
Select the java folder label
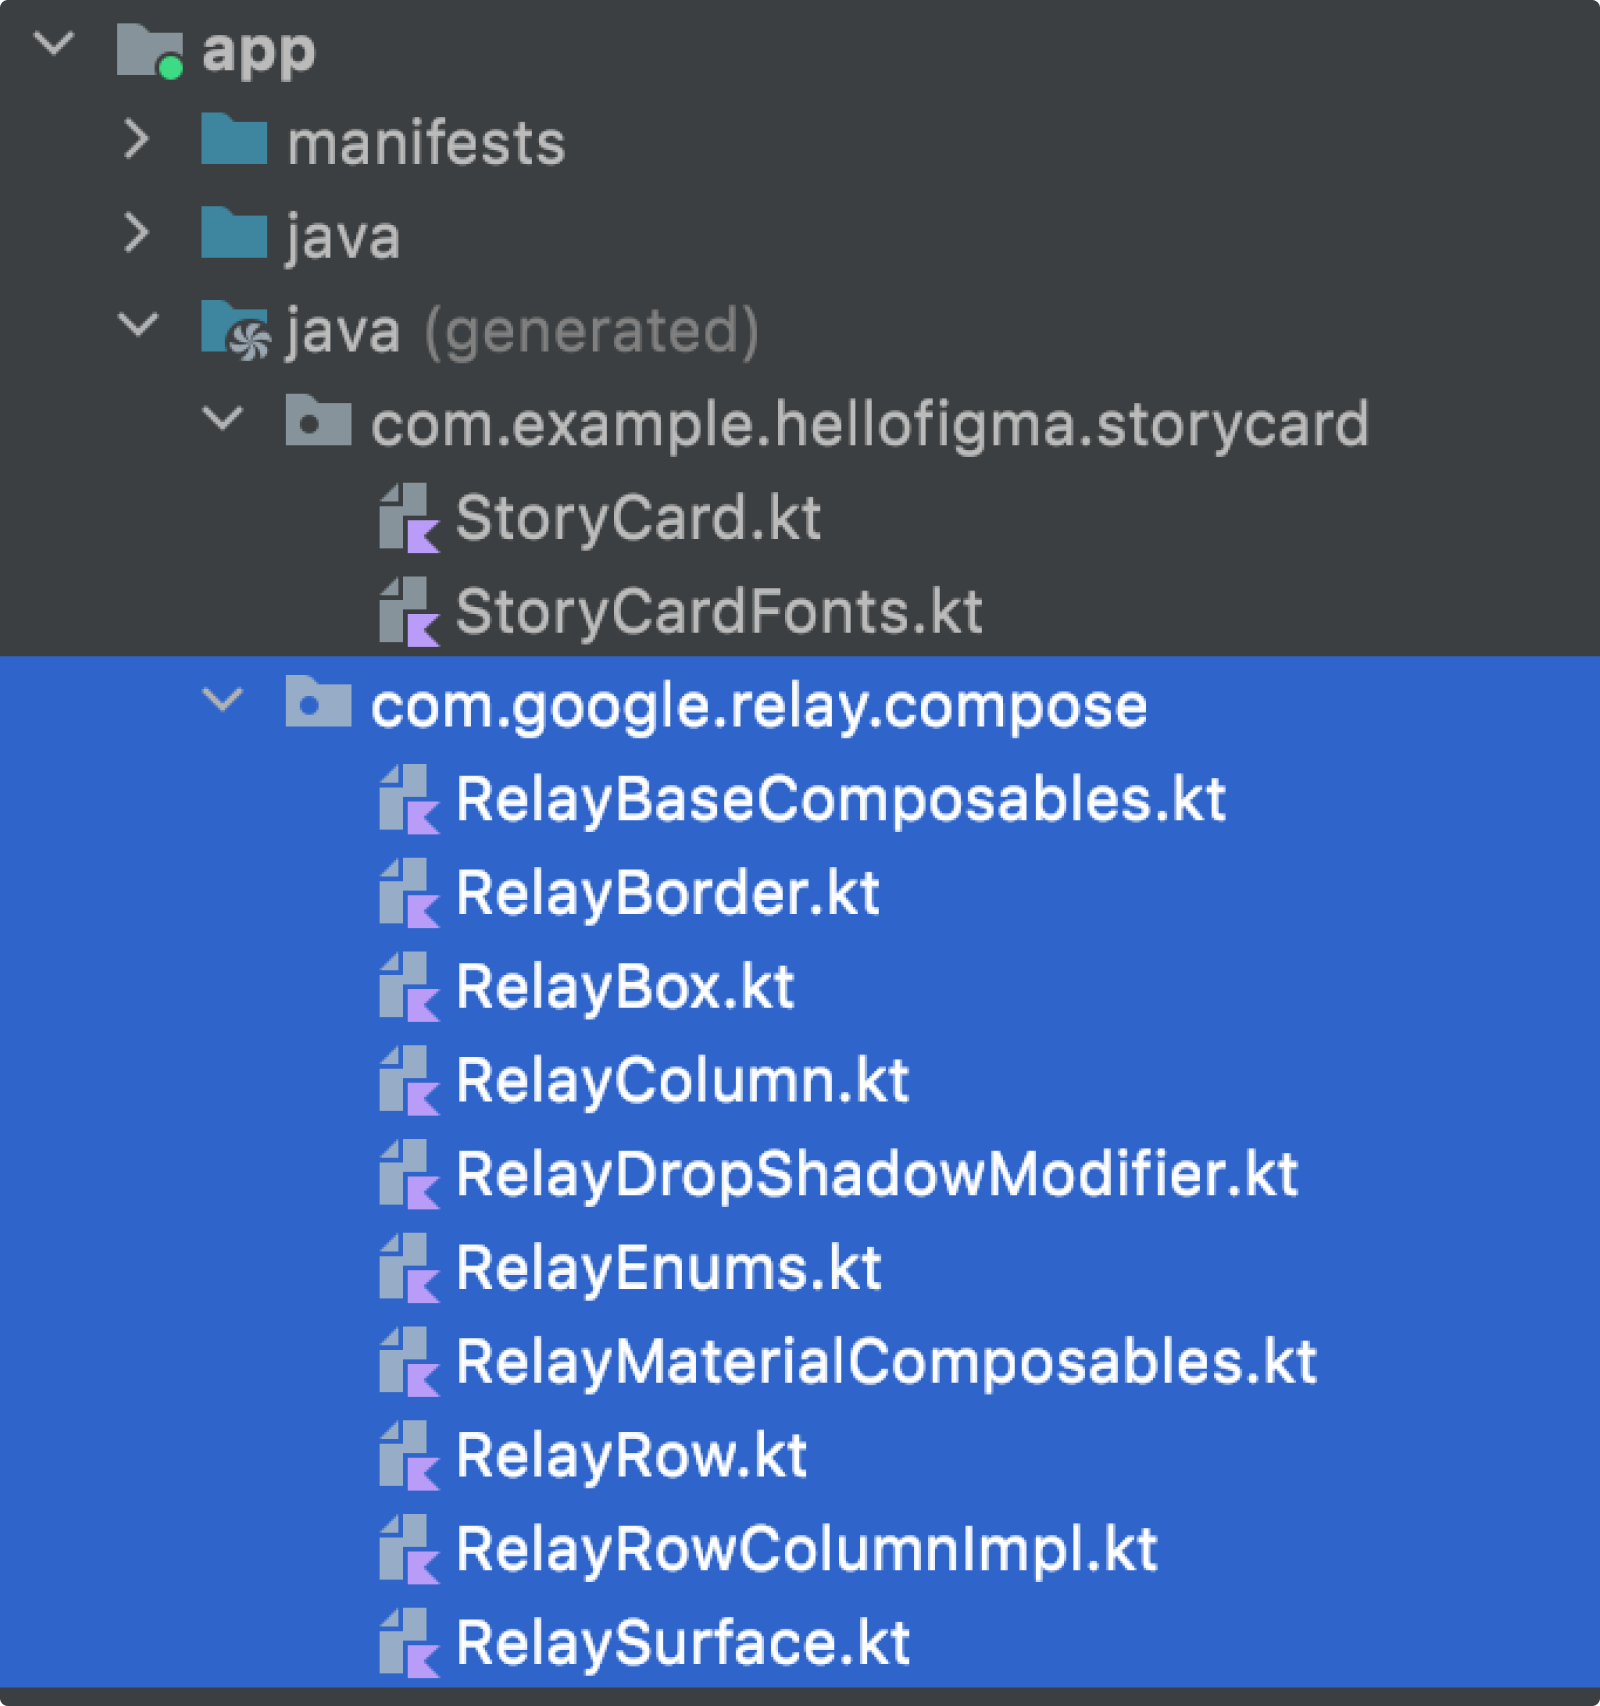point(343,238)
